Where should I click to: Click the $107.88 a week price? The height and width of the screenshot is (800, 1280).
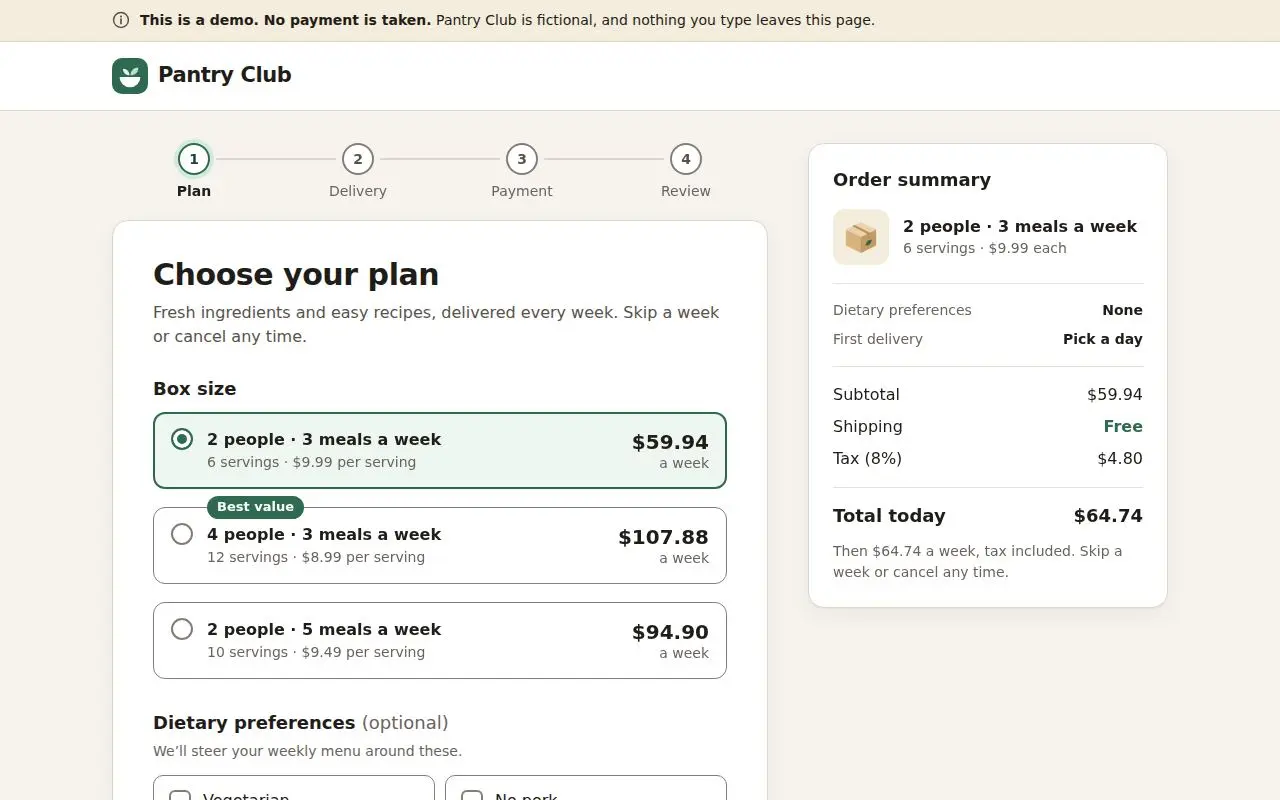(663, 546)
